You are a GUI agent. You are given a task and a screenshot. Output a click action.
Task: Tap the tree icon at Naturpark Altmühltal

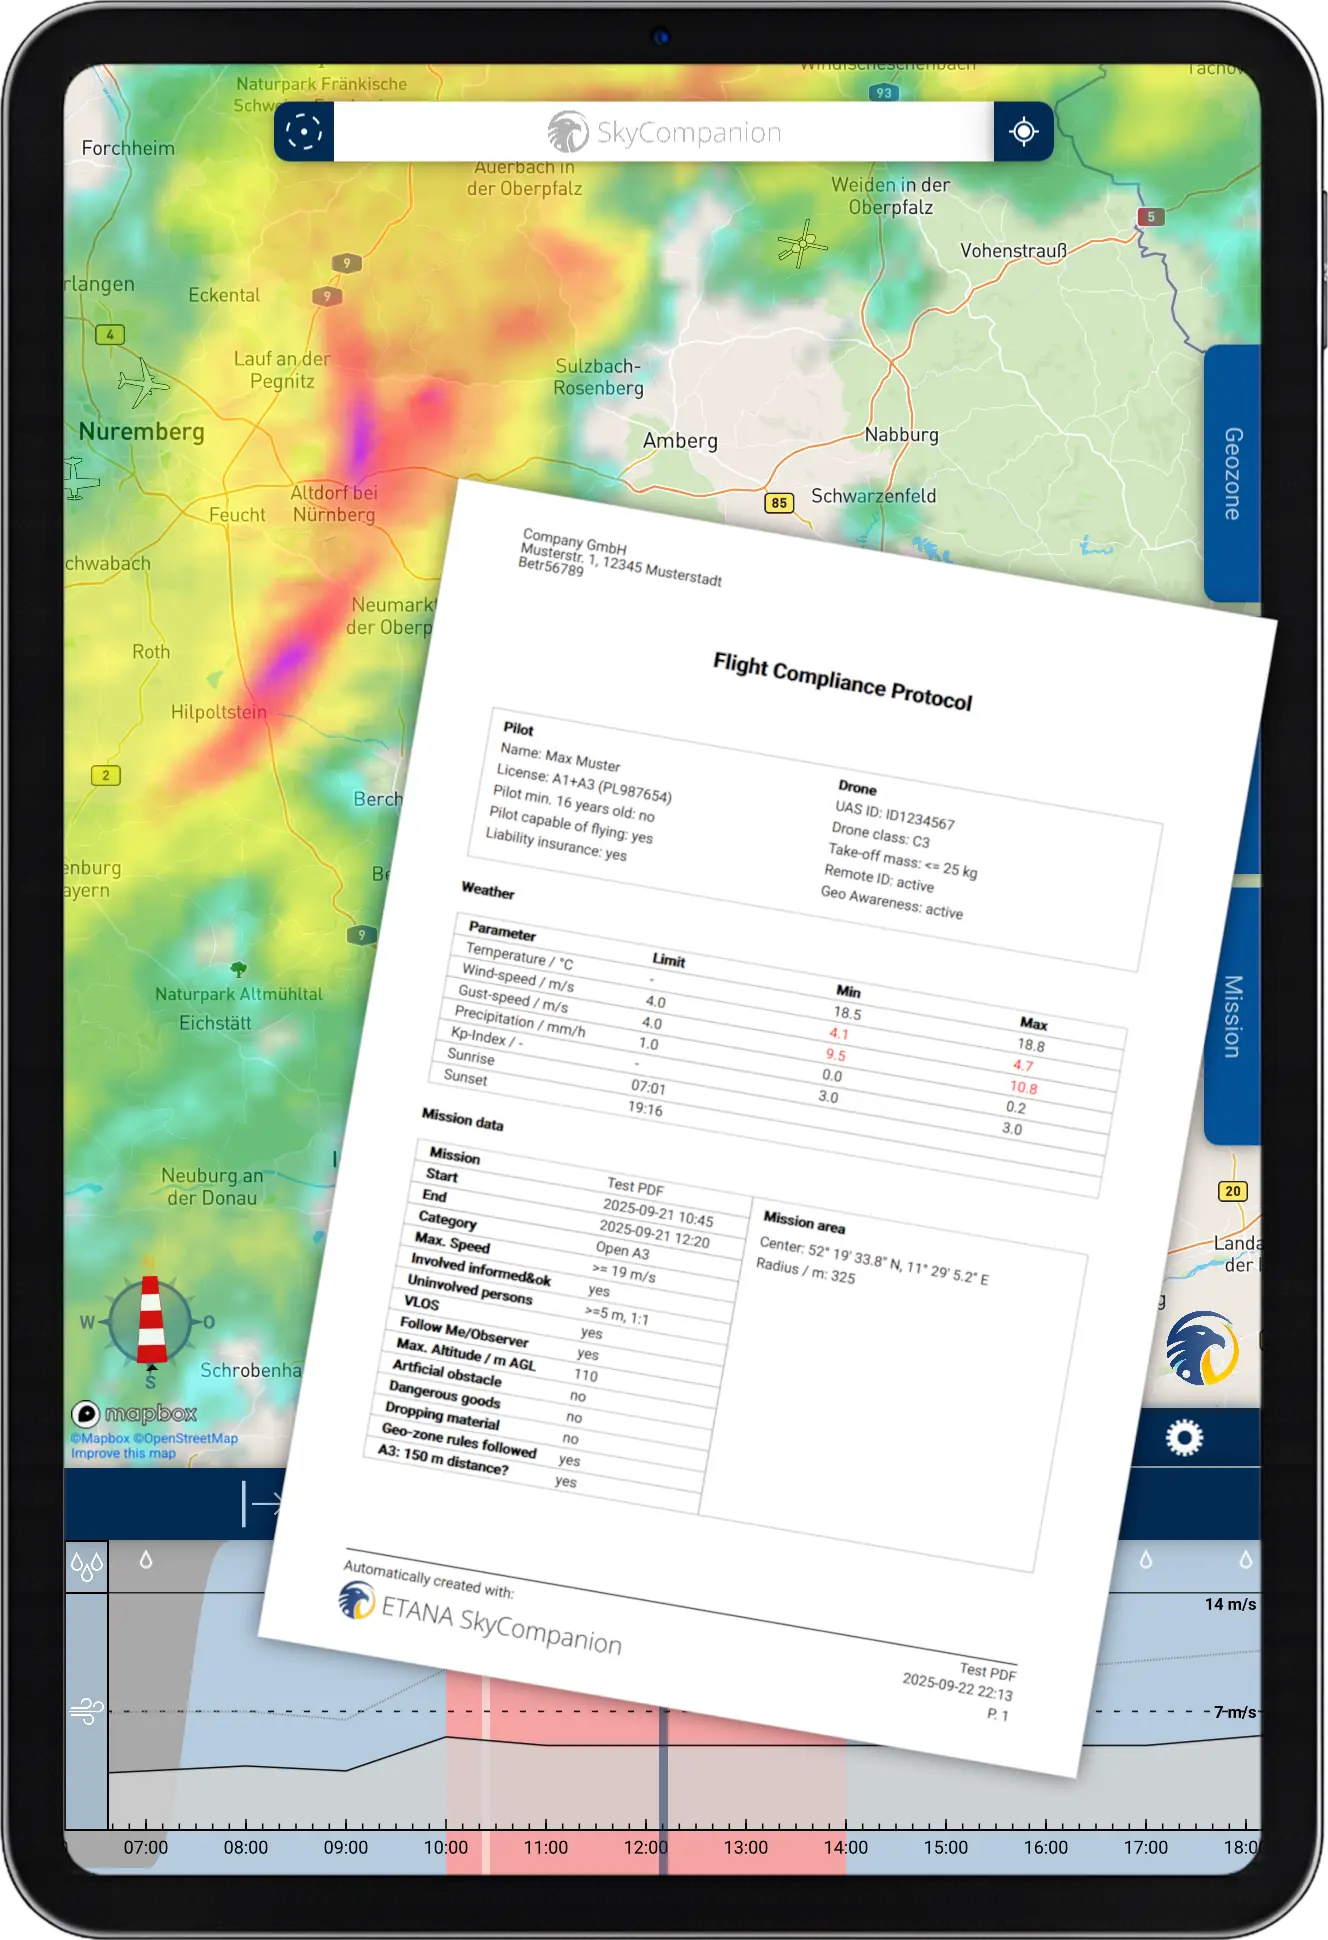238,969
